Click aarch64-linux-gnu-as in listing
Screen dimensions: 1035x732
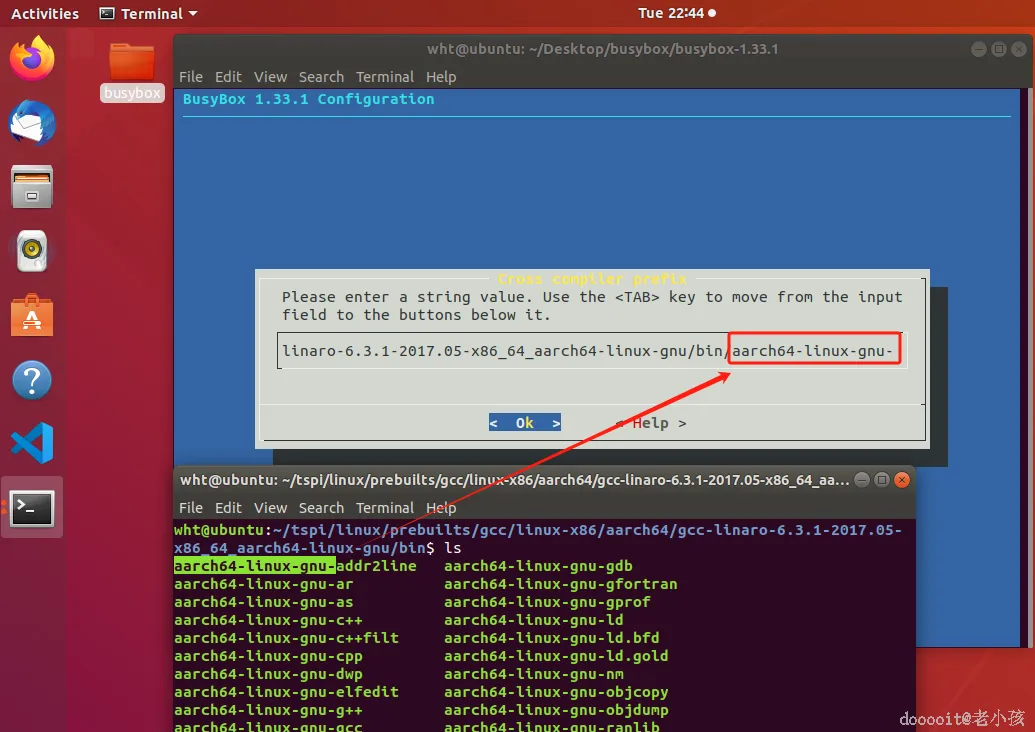(x=263, y=602)
